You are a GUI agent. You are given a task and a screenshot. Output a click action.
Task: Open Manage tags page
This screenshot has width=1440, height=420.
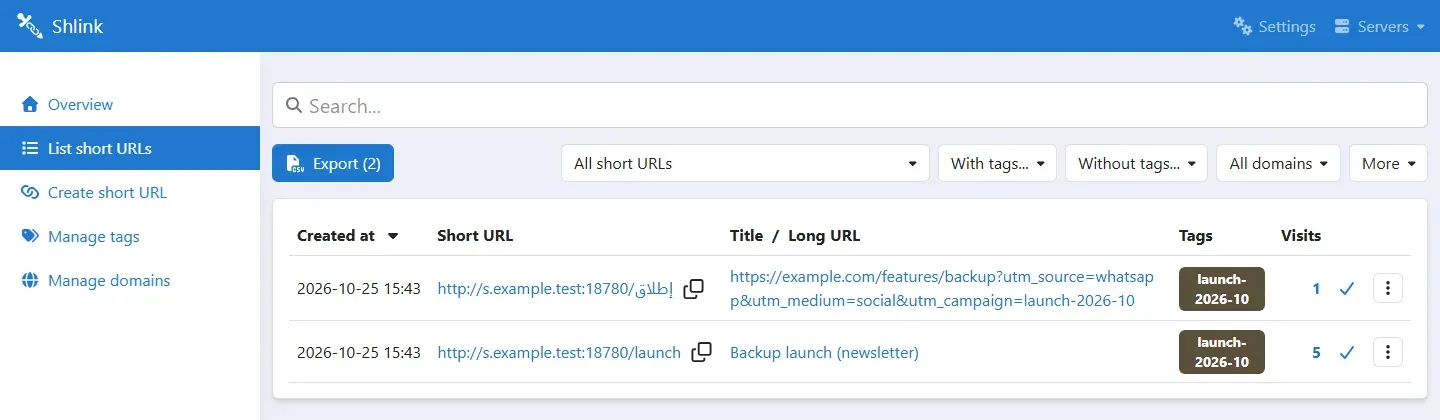130,236
